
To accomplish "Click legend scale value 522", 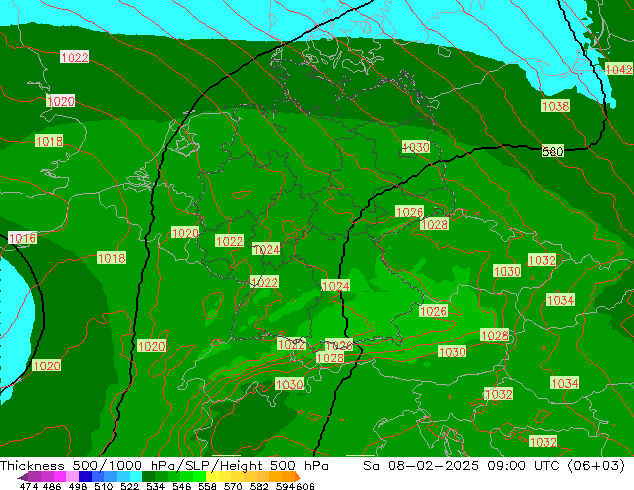I will pos(129,486).
